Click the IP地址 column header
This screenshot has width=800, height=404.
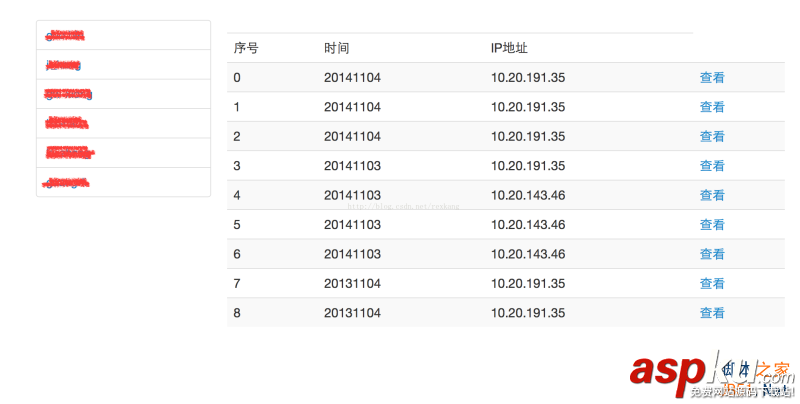(x=509, y=48)
